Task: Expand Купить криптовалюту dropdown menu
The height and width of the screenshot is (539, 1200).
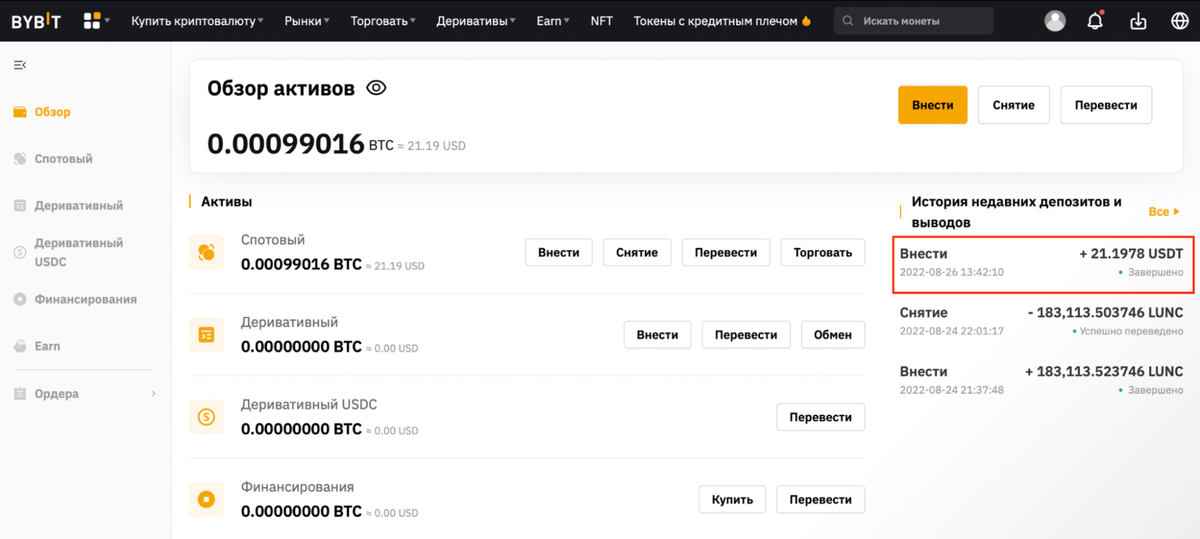Action: pos(198,20)
